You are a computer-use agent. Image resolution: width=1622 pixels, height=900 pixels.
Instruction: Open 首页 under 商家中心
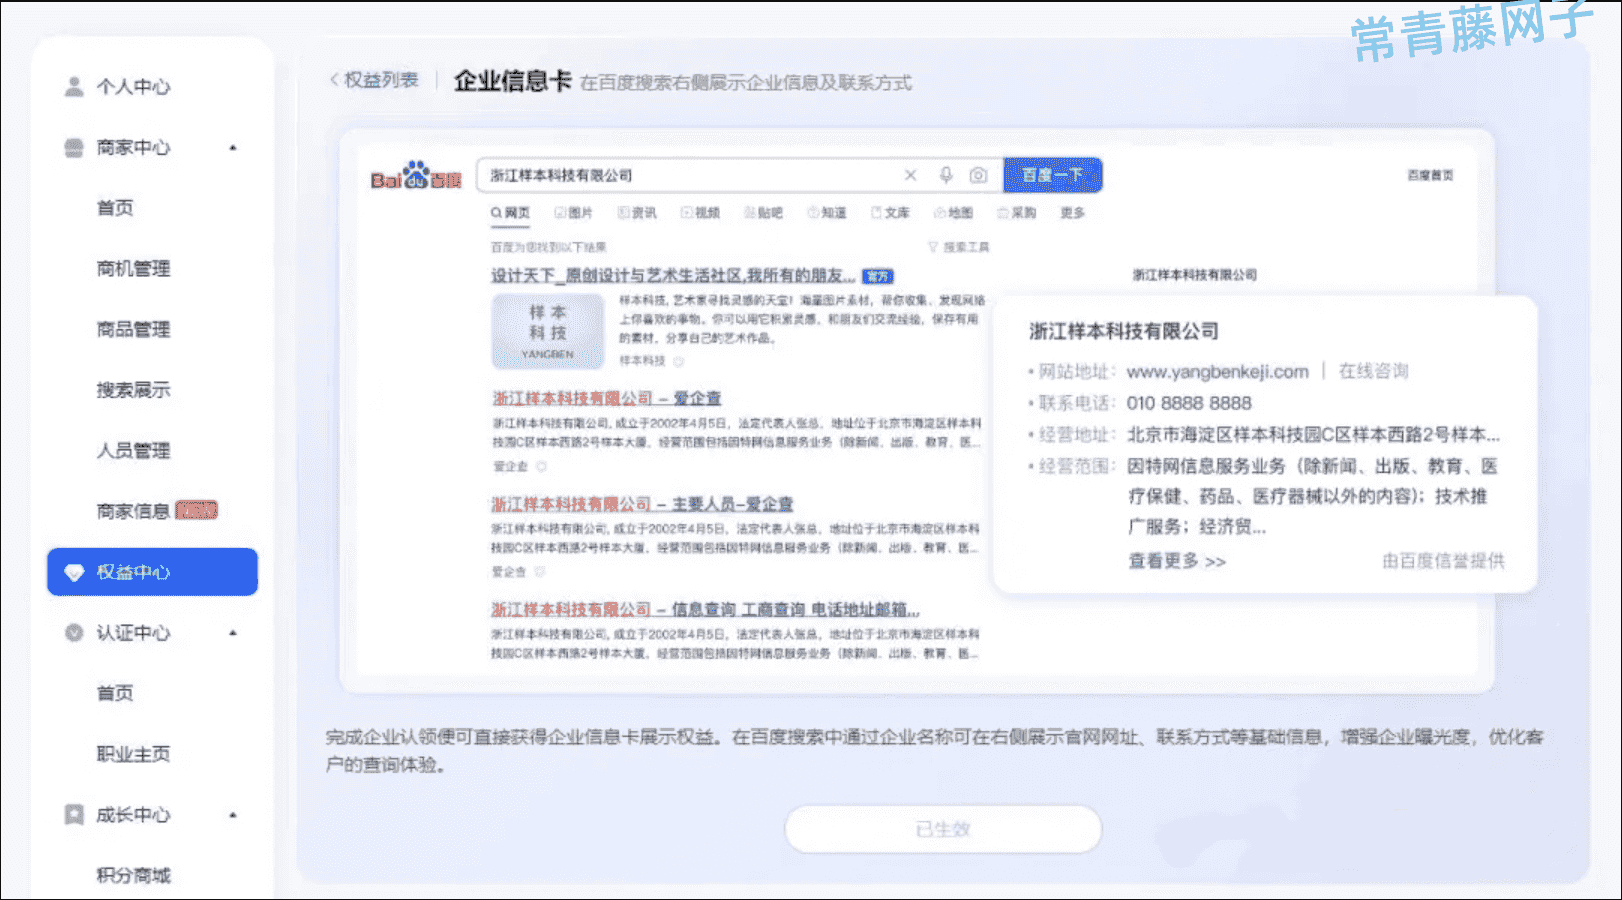pyautogui.click(x=115, y=208)
